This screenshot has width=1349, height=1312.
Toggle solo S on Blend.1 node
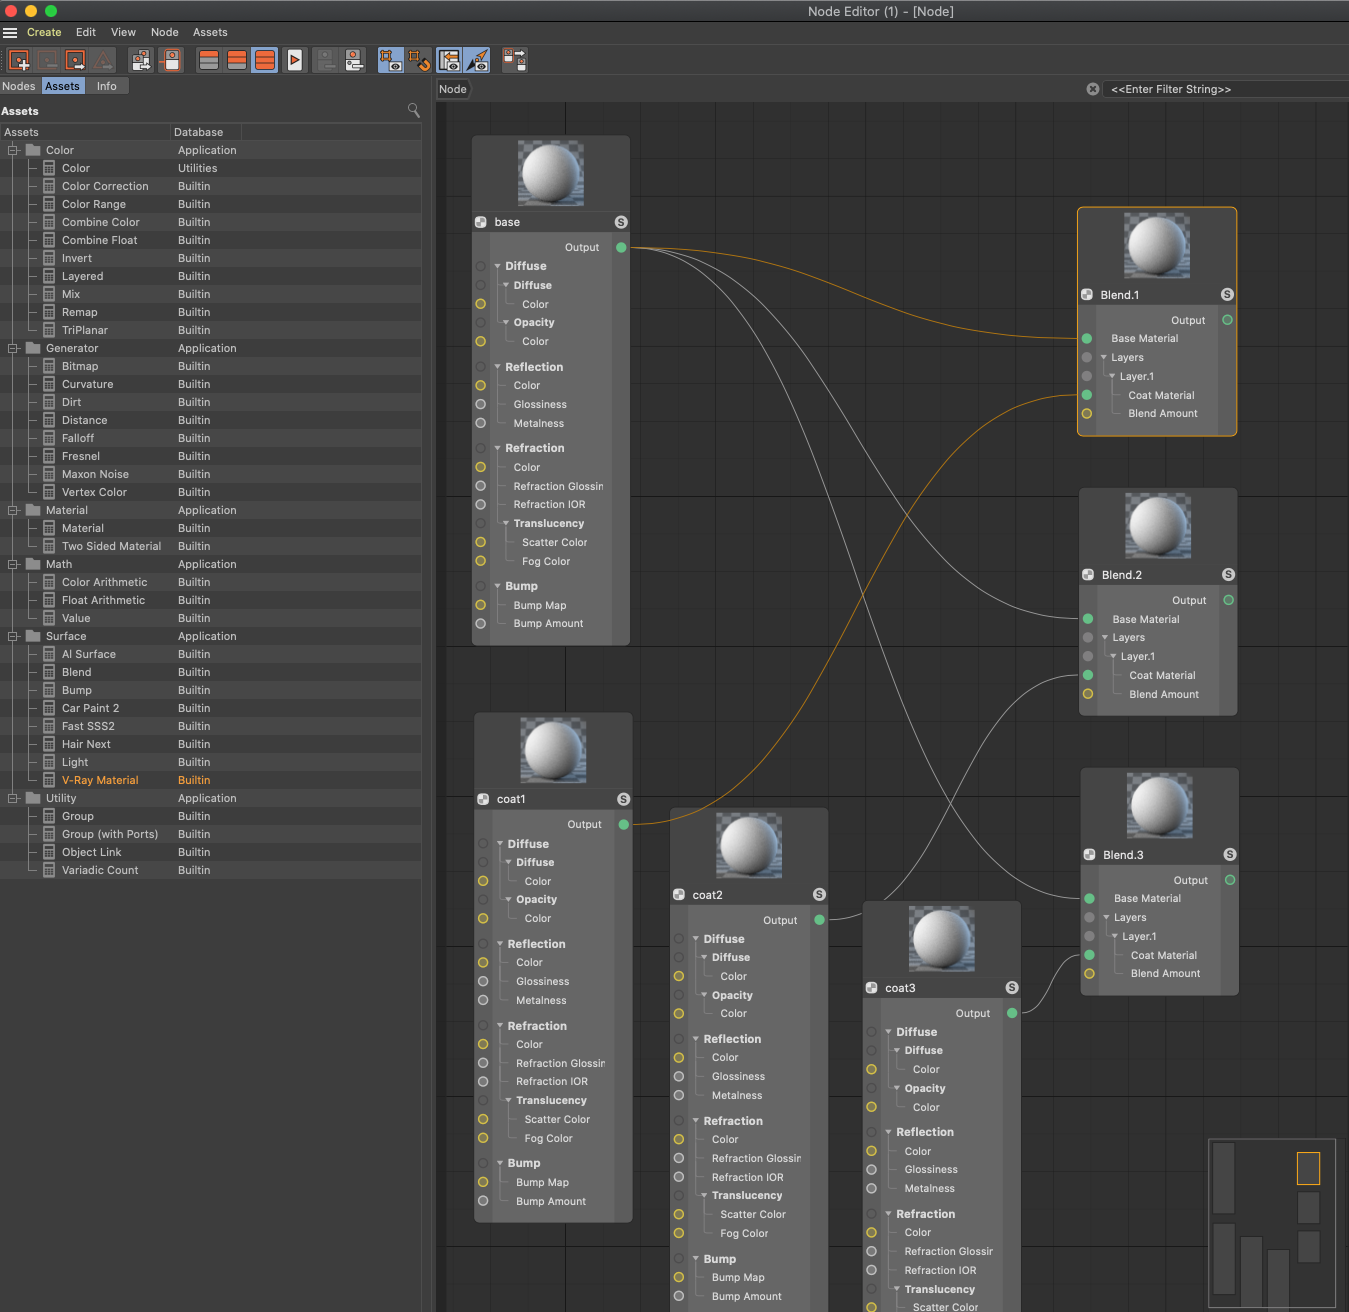point(1227,295)
